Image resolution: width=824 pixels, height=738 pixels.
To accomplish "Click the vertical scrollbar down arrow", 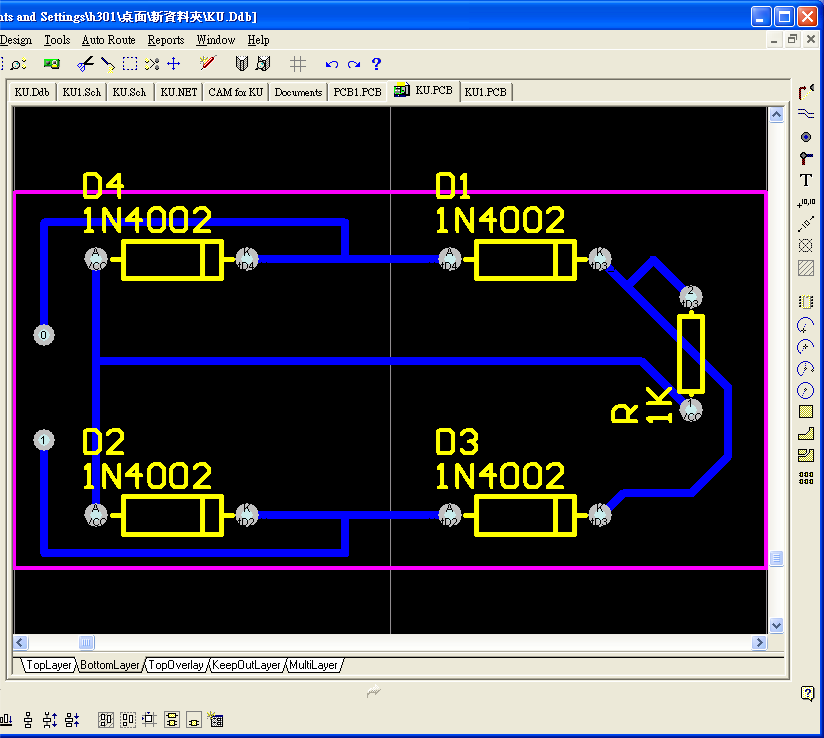I will point(776,625).
